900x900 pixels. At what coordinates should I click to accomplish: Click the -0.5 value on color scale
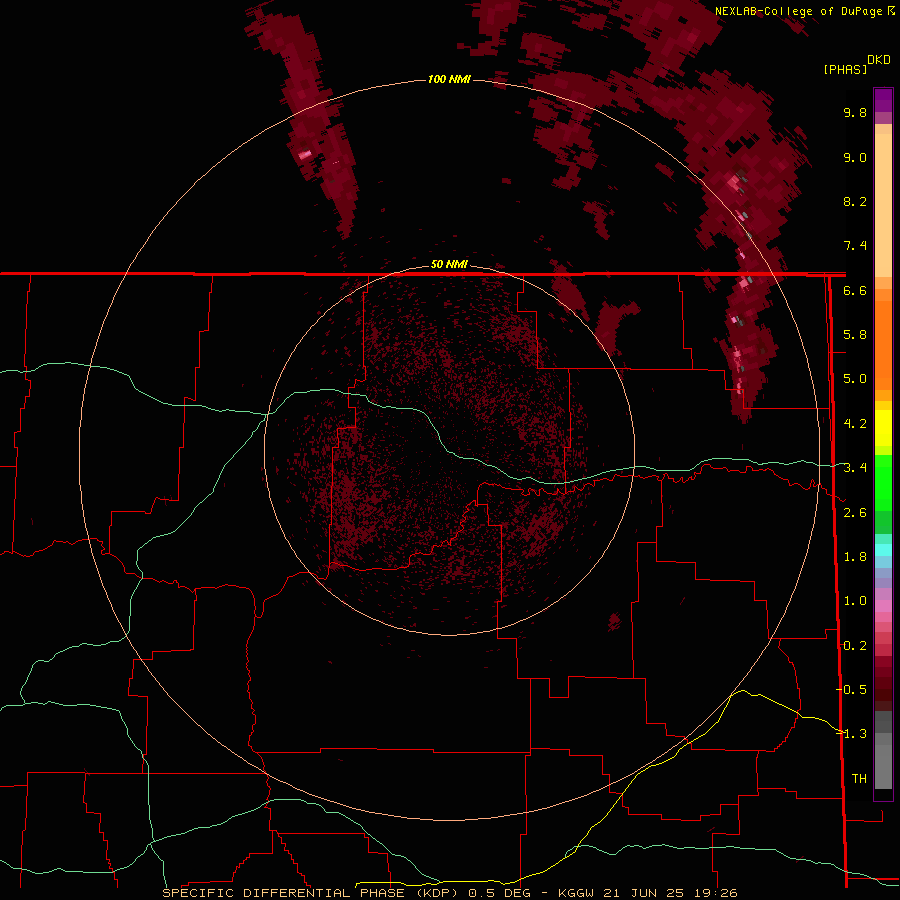coord(852,690)
